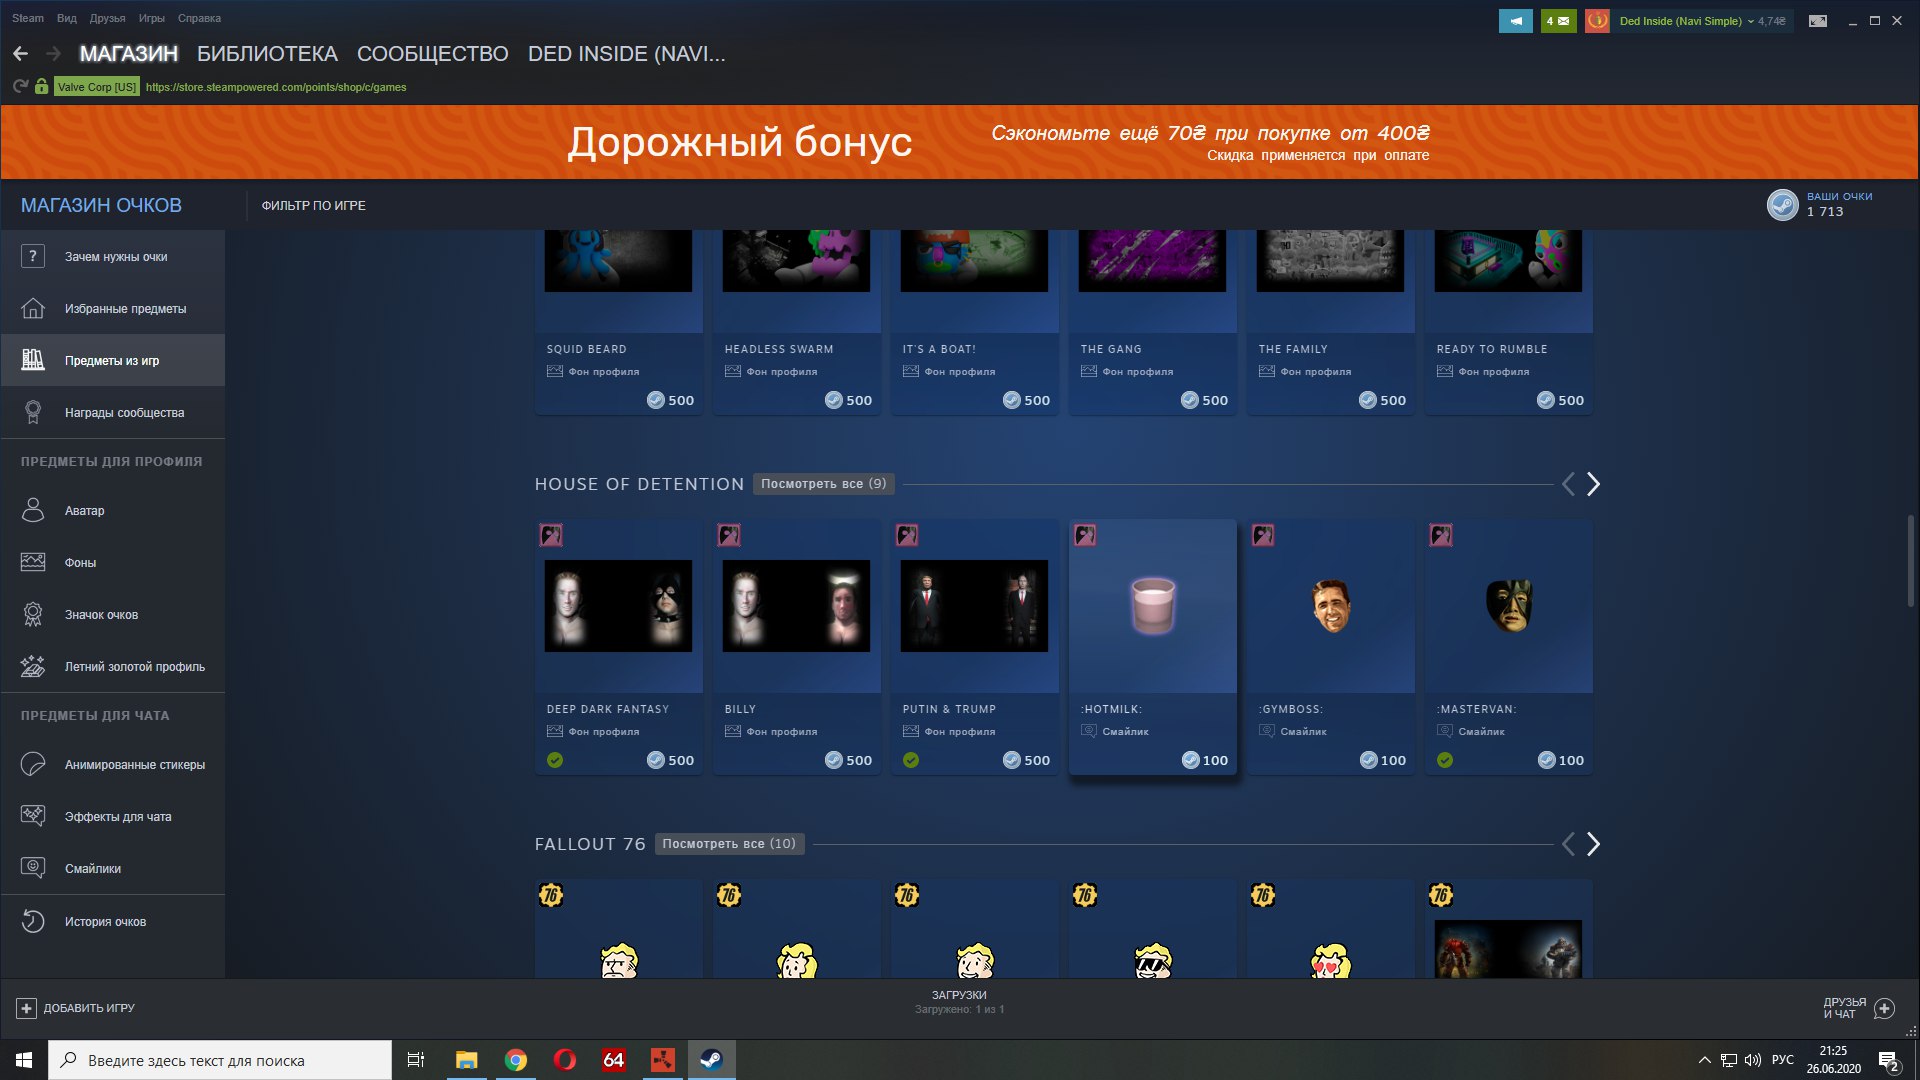Open the Вид menu

(67, 18)
